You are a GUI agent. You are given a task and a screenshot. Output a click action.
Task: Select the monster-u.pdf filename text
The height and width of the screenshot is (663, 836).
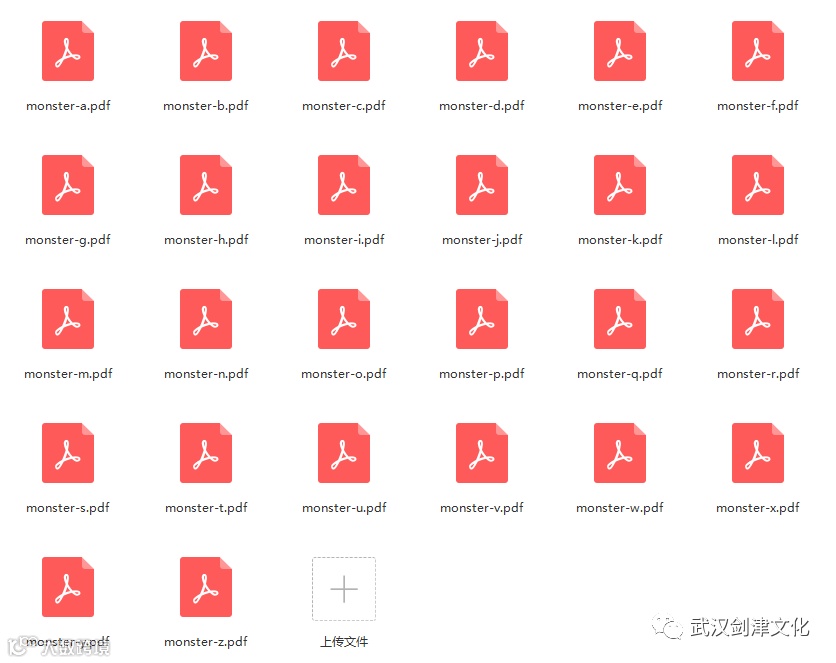click(x=344, y=507)
